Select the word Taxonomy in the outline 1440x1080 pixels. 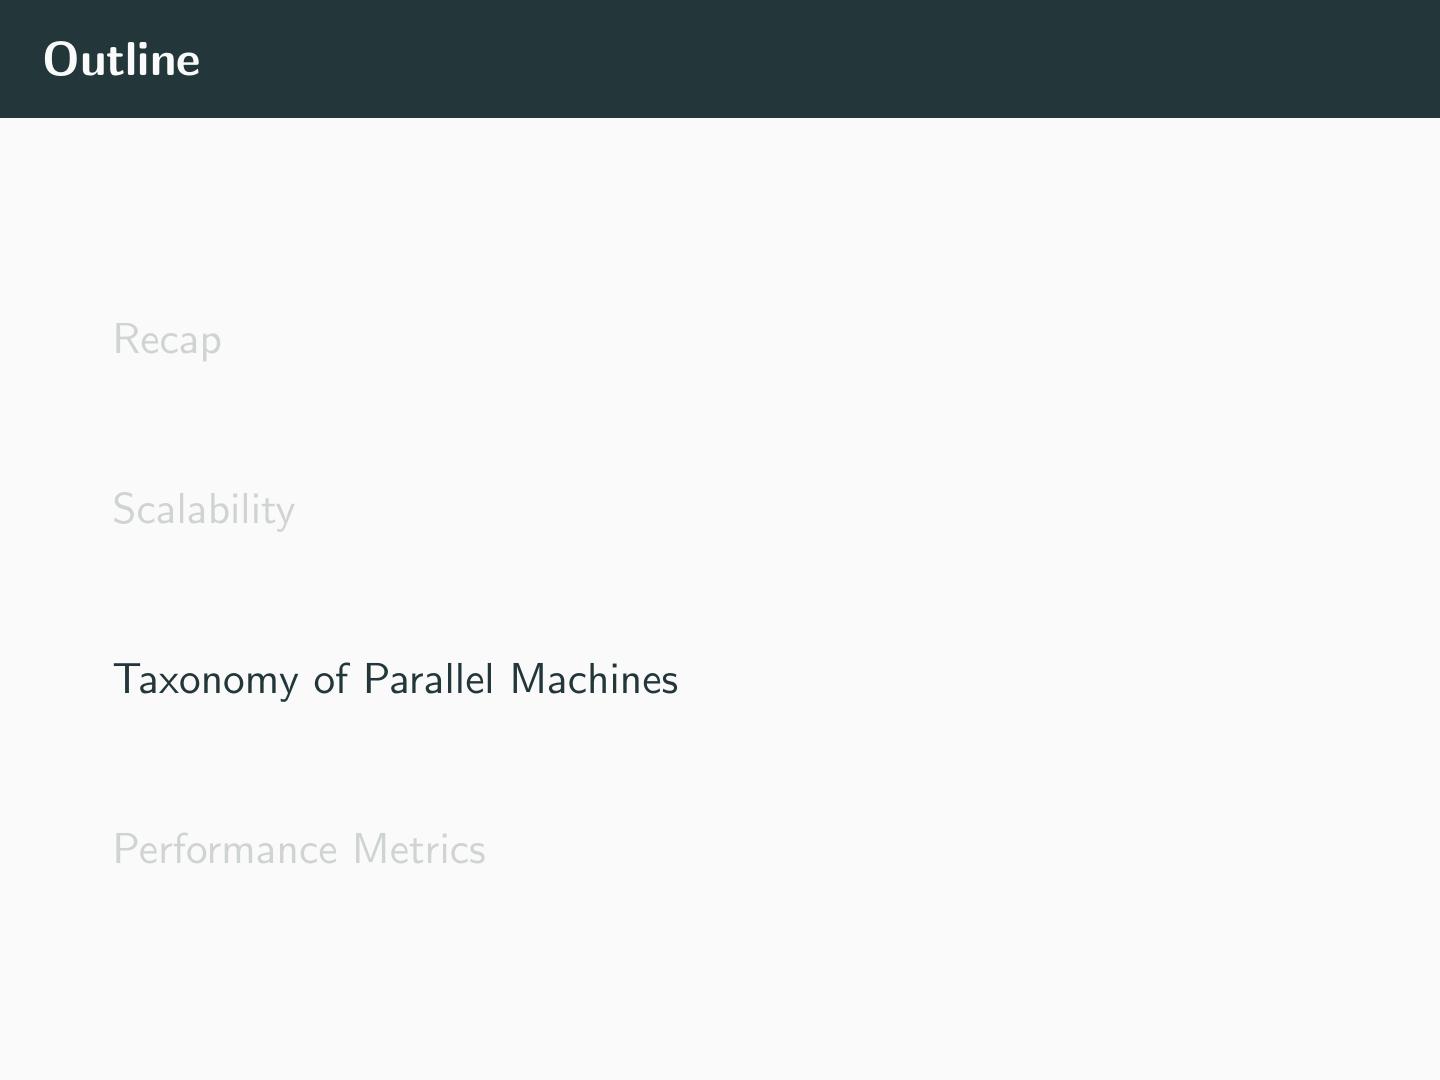(206, 680)
